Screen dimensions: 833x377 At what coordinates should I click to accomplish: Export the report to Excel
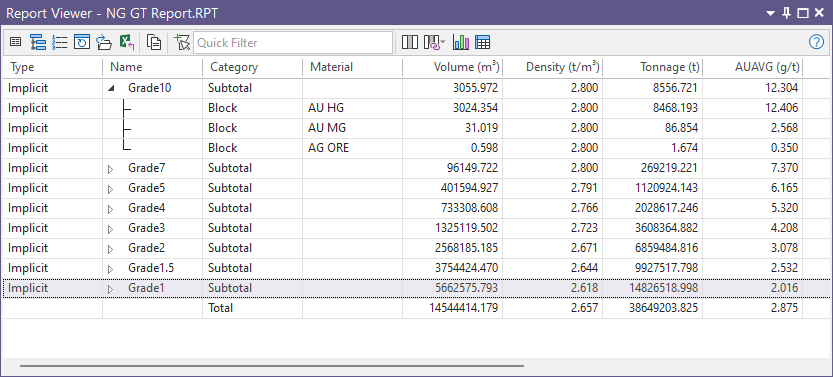[x=126, y=42]
